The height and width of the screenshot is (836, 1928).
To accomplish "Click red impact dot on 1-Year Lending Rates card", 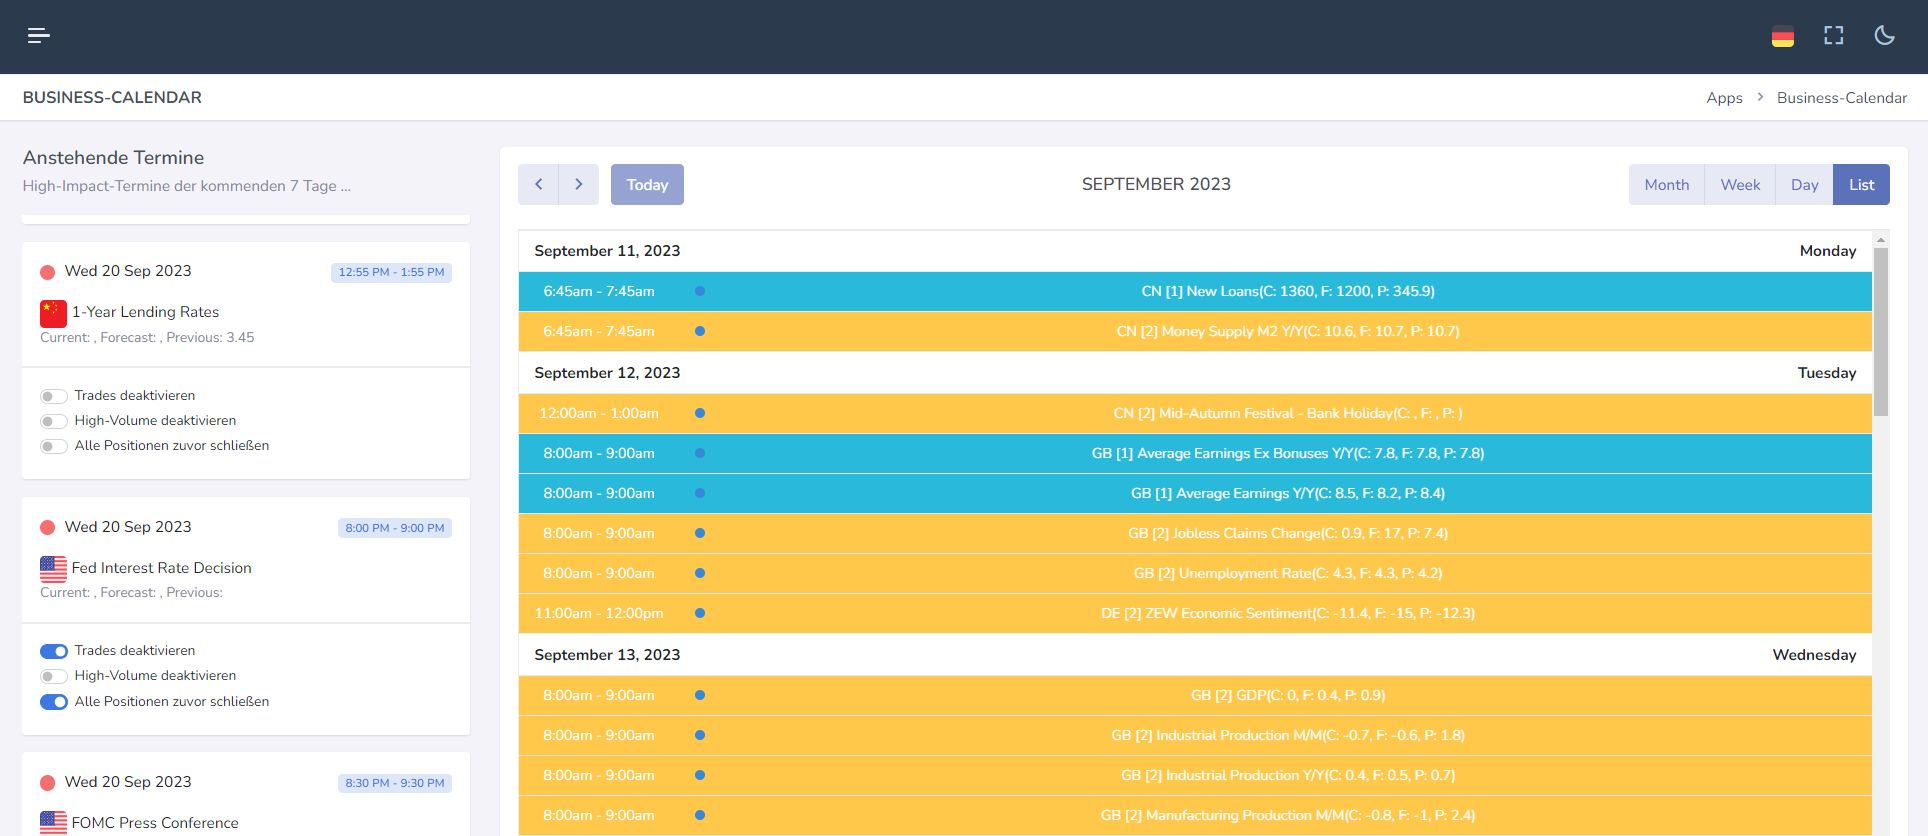I will tap(47, 272).
